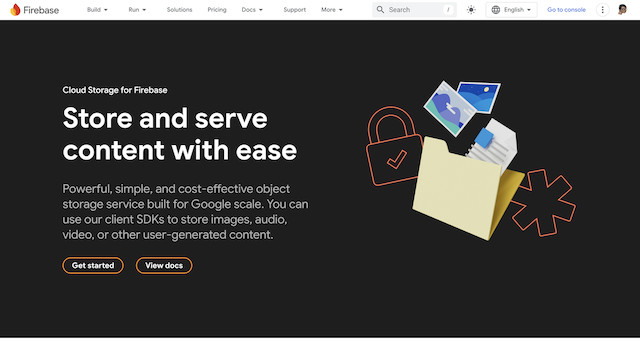Click the Firebase flame logo
The width and height of the screenshot is (640, 363).
[x=16, y=9]
